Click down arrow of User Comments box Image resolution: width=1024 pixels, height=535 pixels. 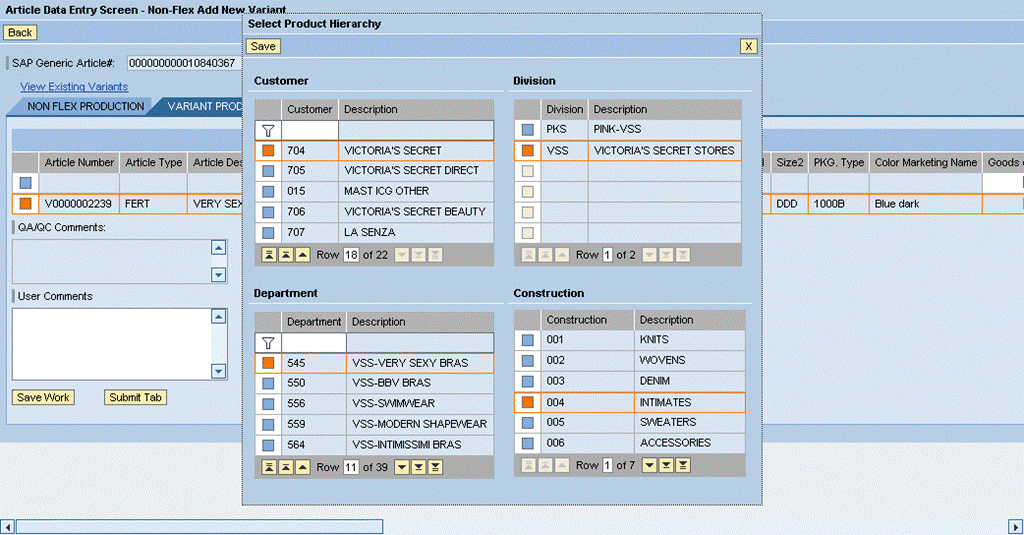click(219, 371)
